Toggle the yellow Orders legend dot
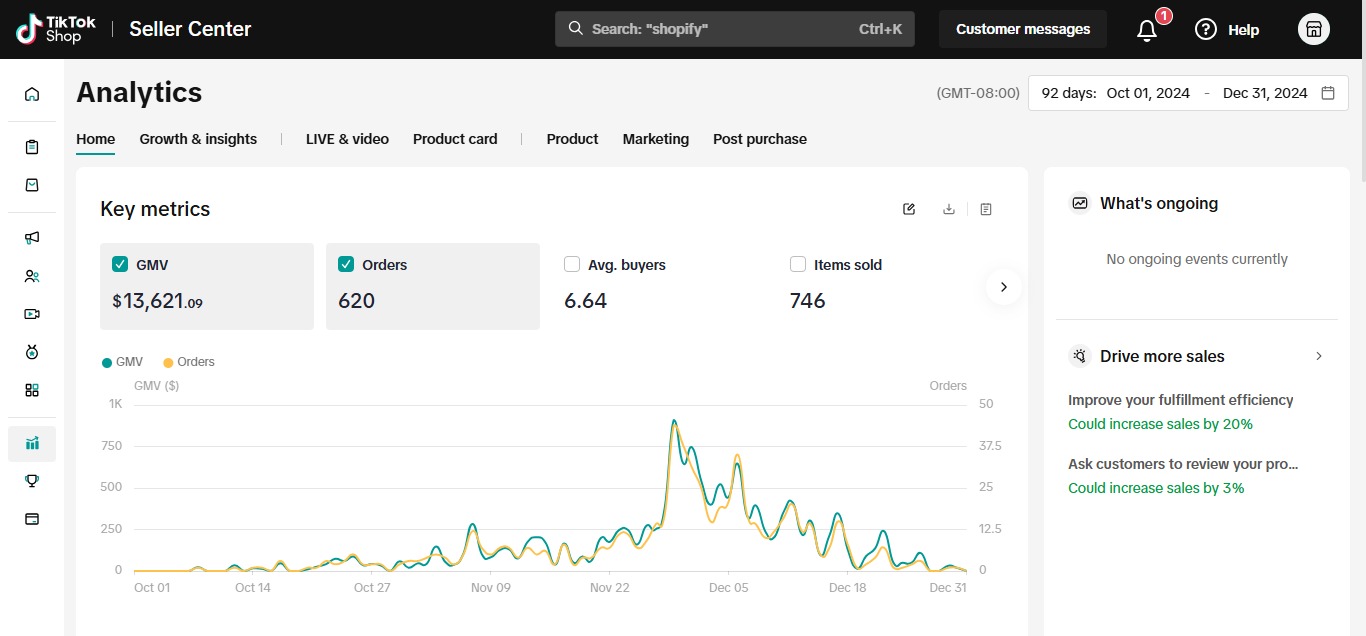 [168, 363]
